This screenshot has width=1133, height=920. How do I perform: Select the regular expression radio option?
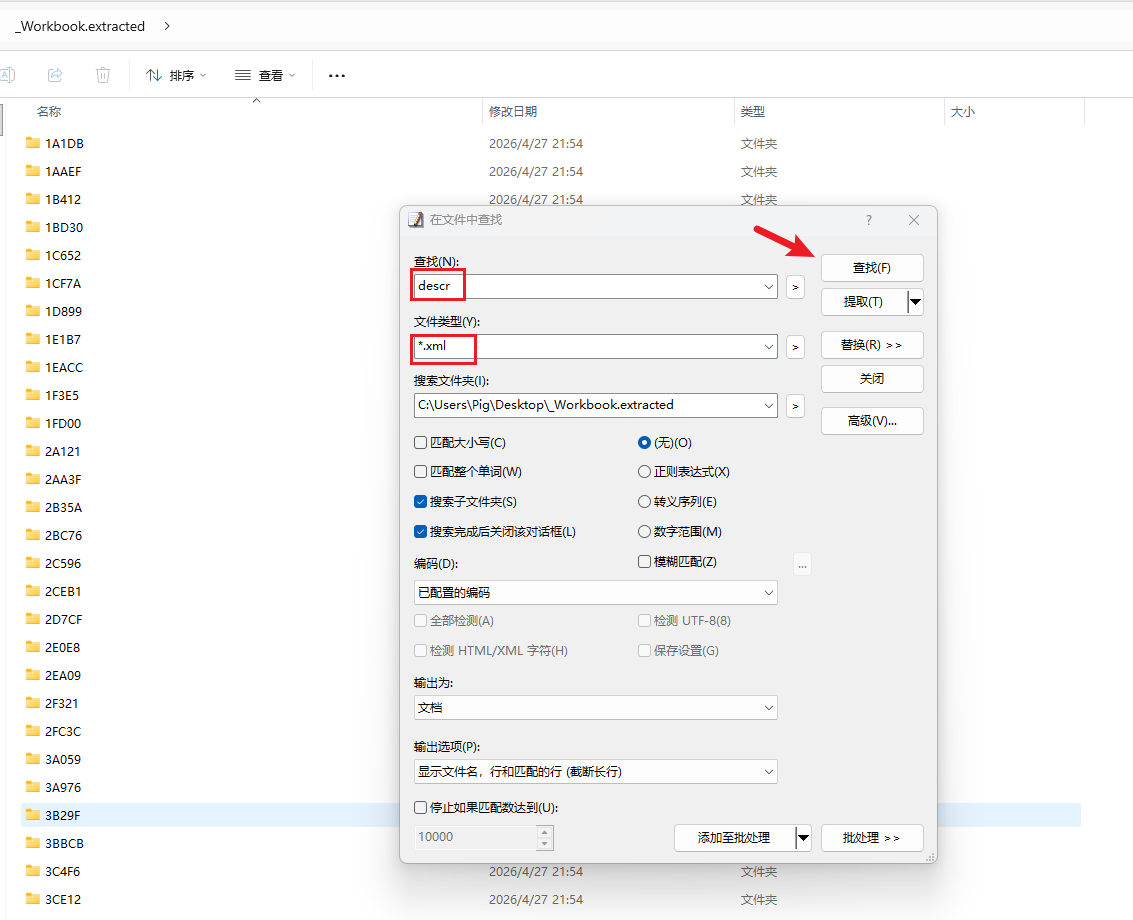click(x=645, y=472)
